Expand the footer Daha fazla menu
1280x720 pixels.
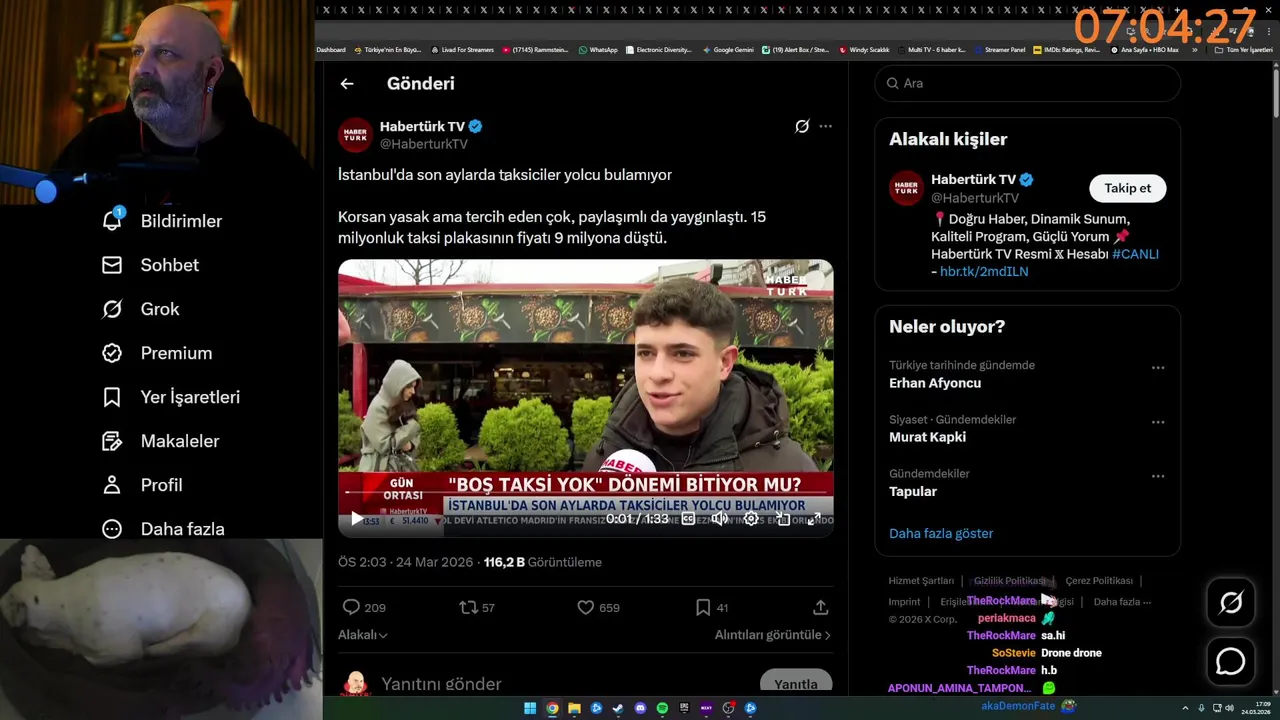[1122, 602]
